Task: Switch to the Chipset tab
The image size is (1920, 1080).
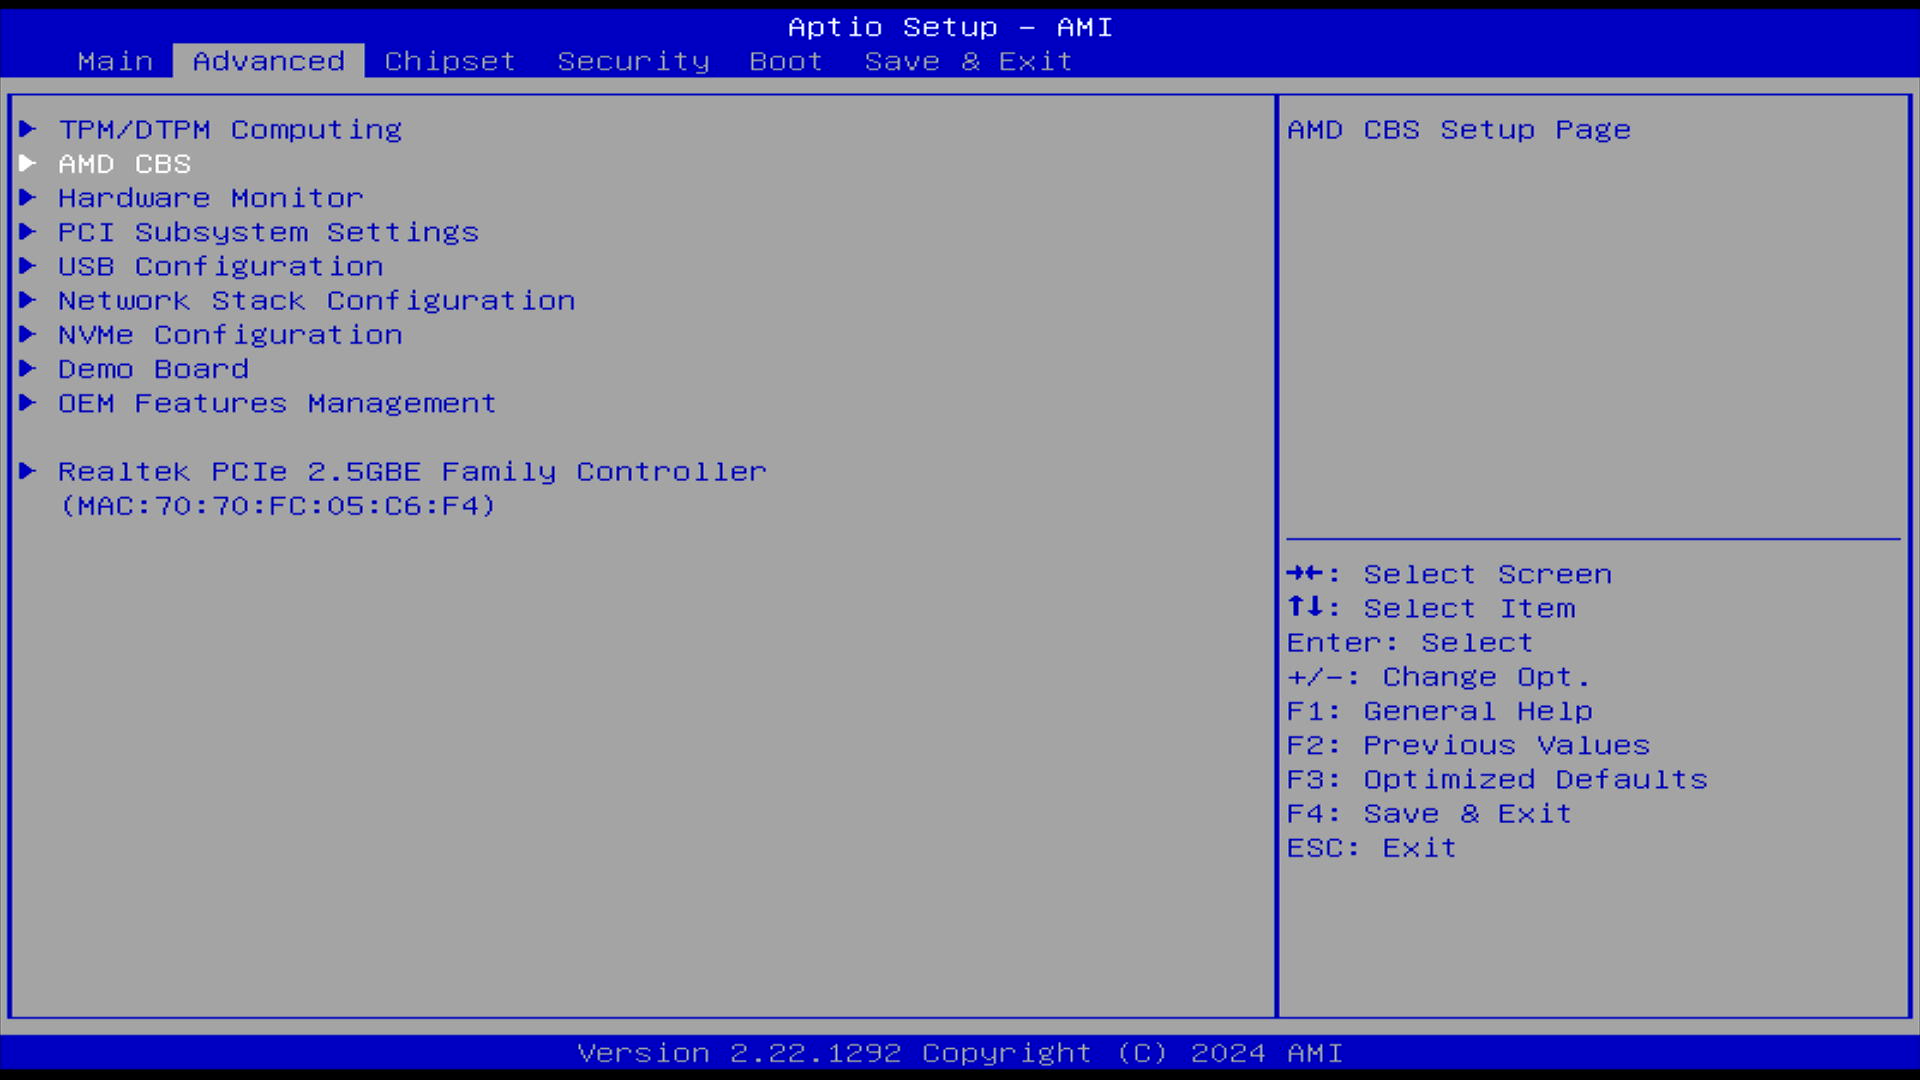Action: coord(450,61)
